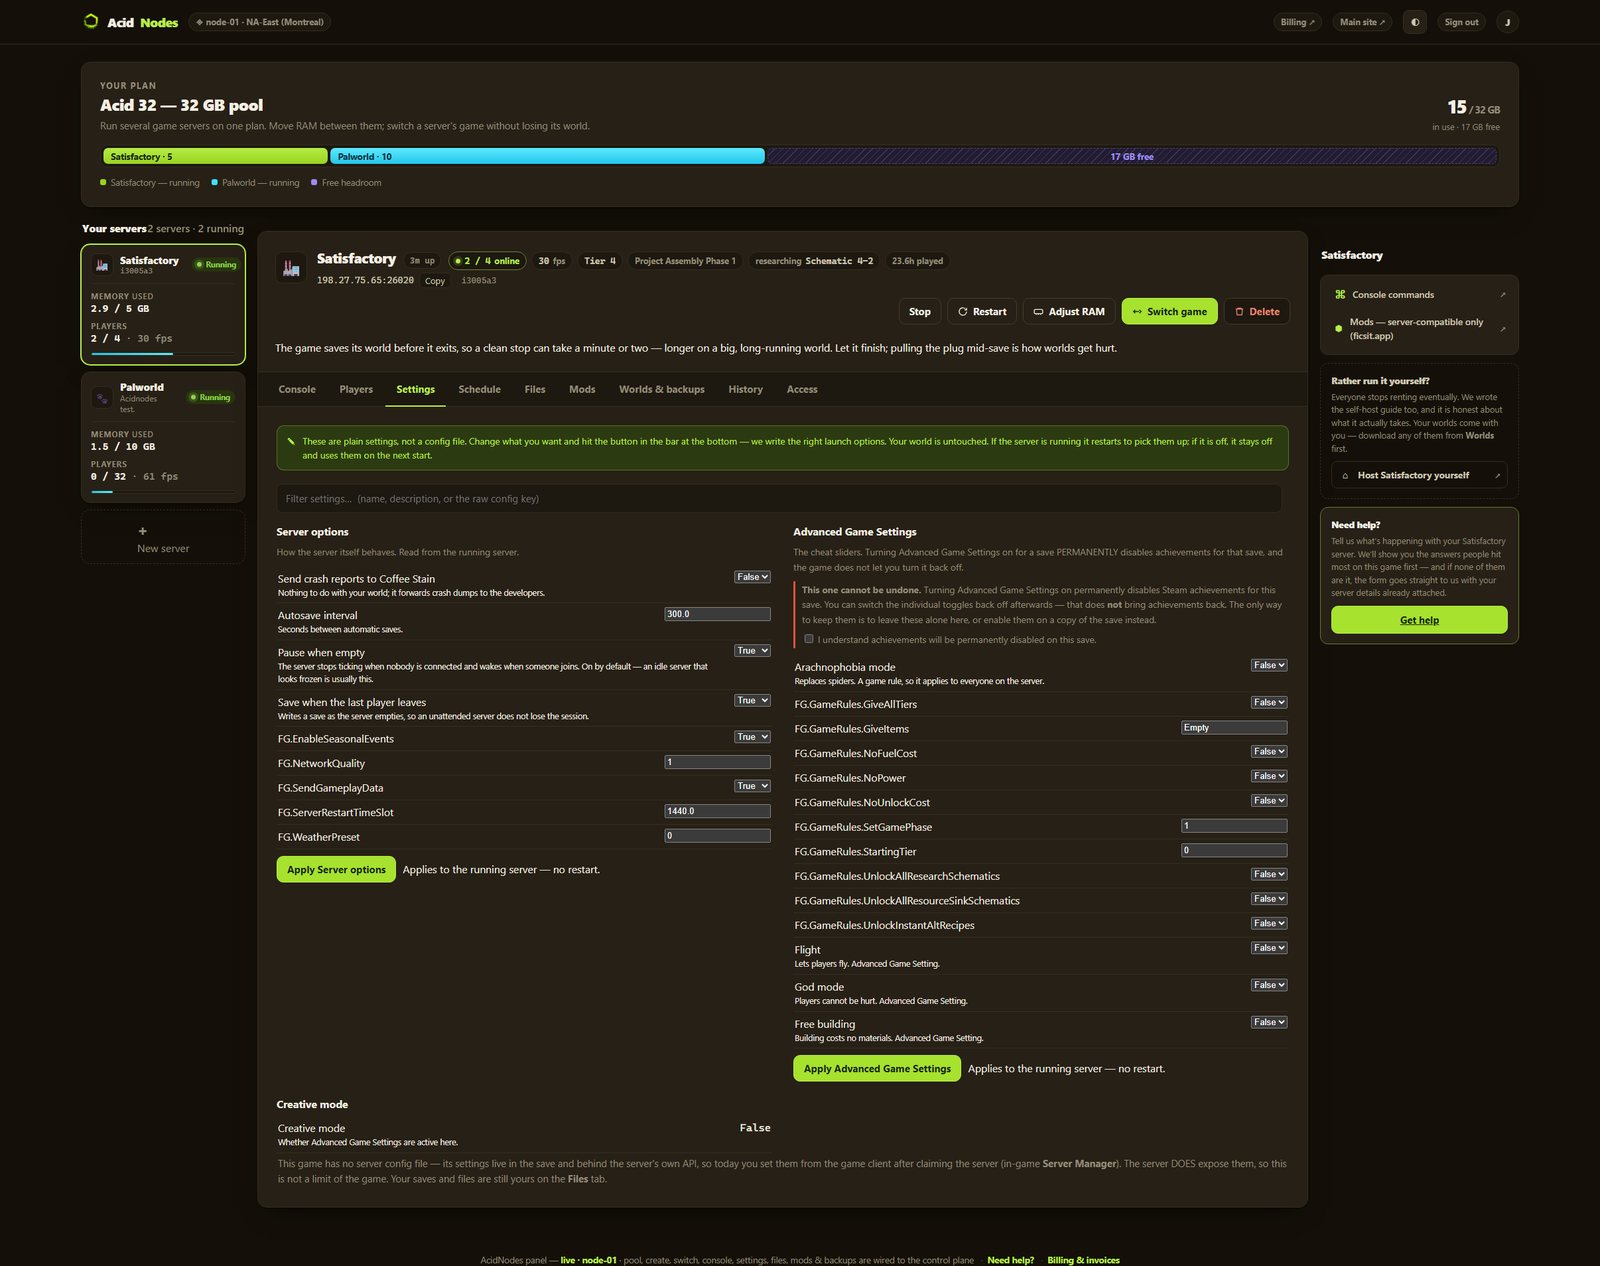Click the Palworld · 10 pool bar segment
Screen dimensions: 1600x1266
pyautogui.click(x=548, y=156)
